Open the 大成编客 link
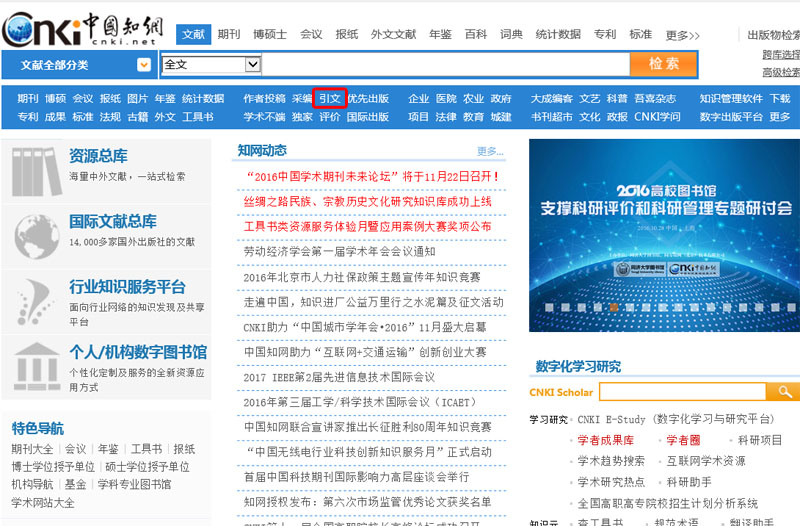This screenshot has height=526, width=800. click(552, 98)
